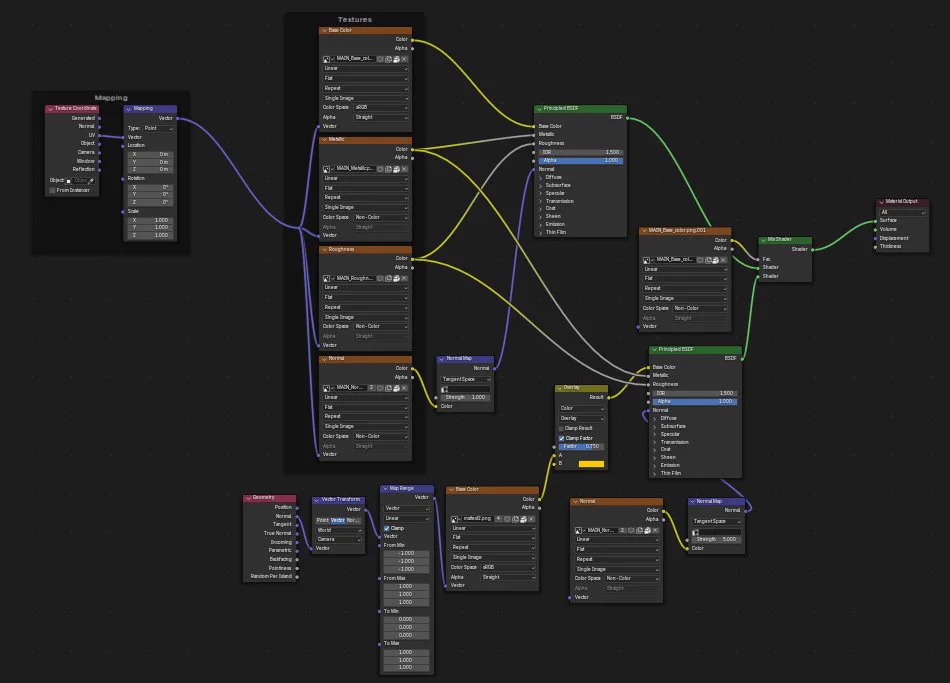Click the Factor 0.750 slider in Overlay node

(x=581, y=446)
